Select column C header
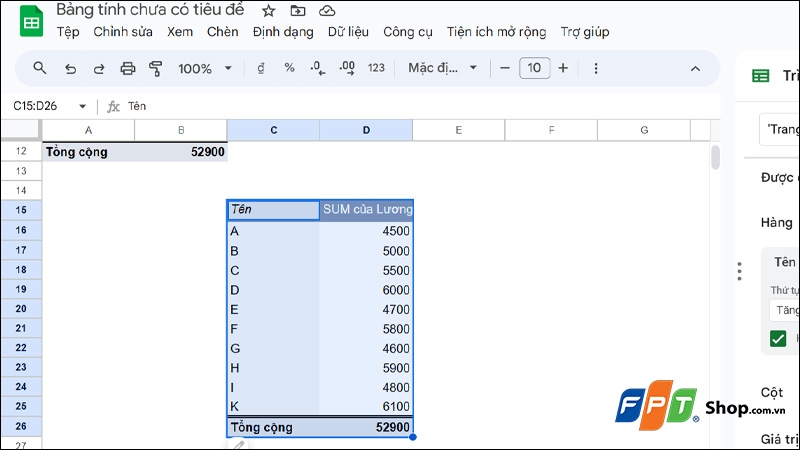The height and width of the screenshot is (450, 800). coord(273,130)
